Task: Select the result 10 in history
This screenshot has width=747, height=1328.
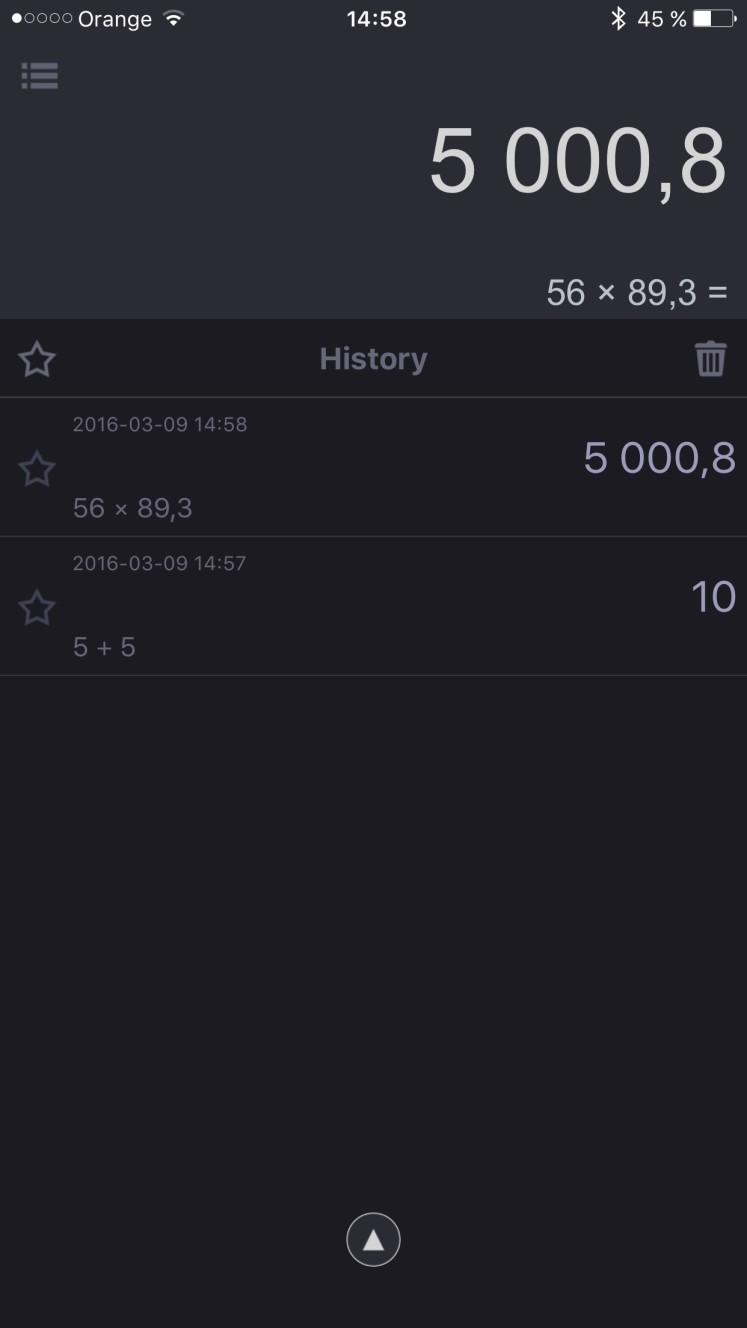Action: click(x=713, y=597)
